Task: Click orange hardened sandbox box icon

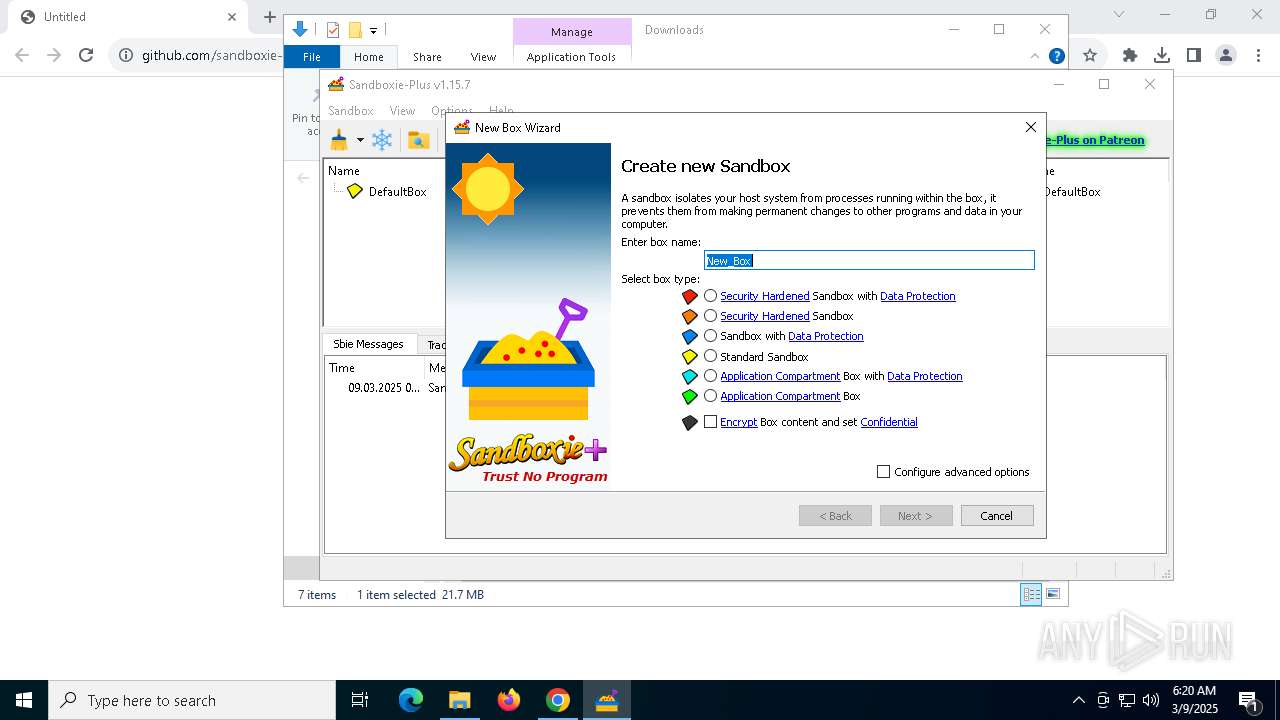Action: (689, 316)
